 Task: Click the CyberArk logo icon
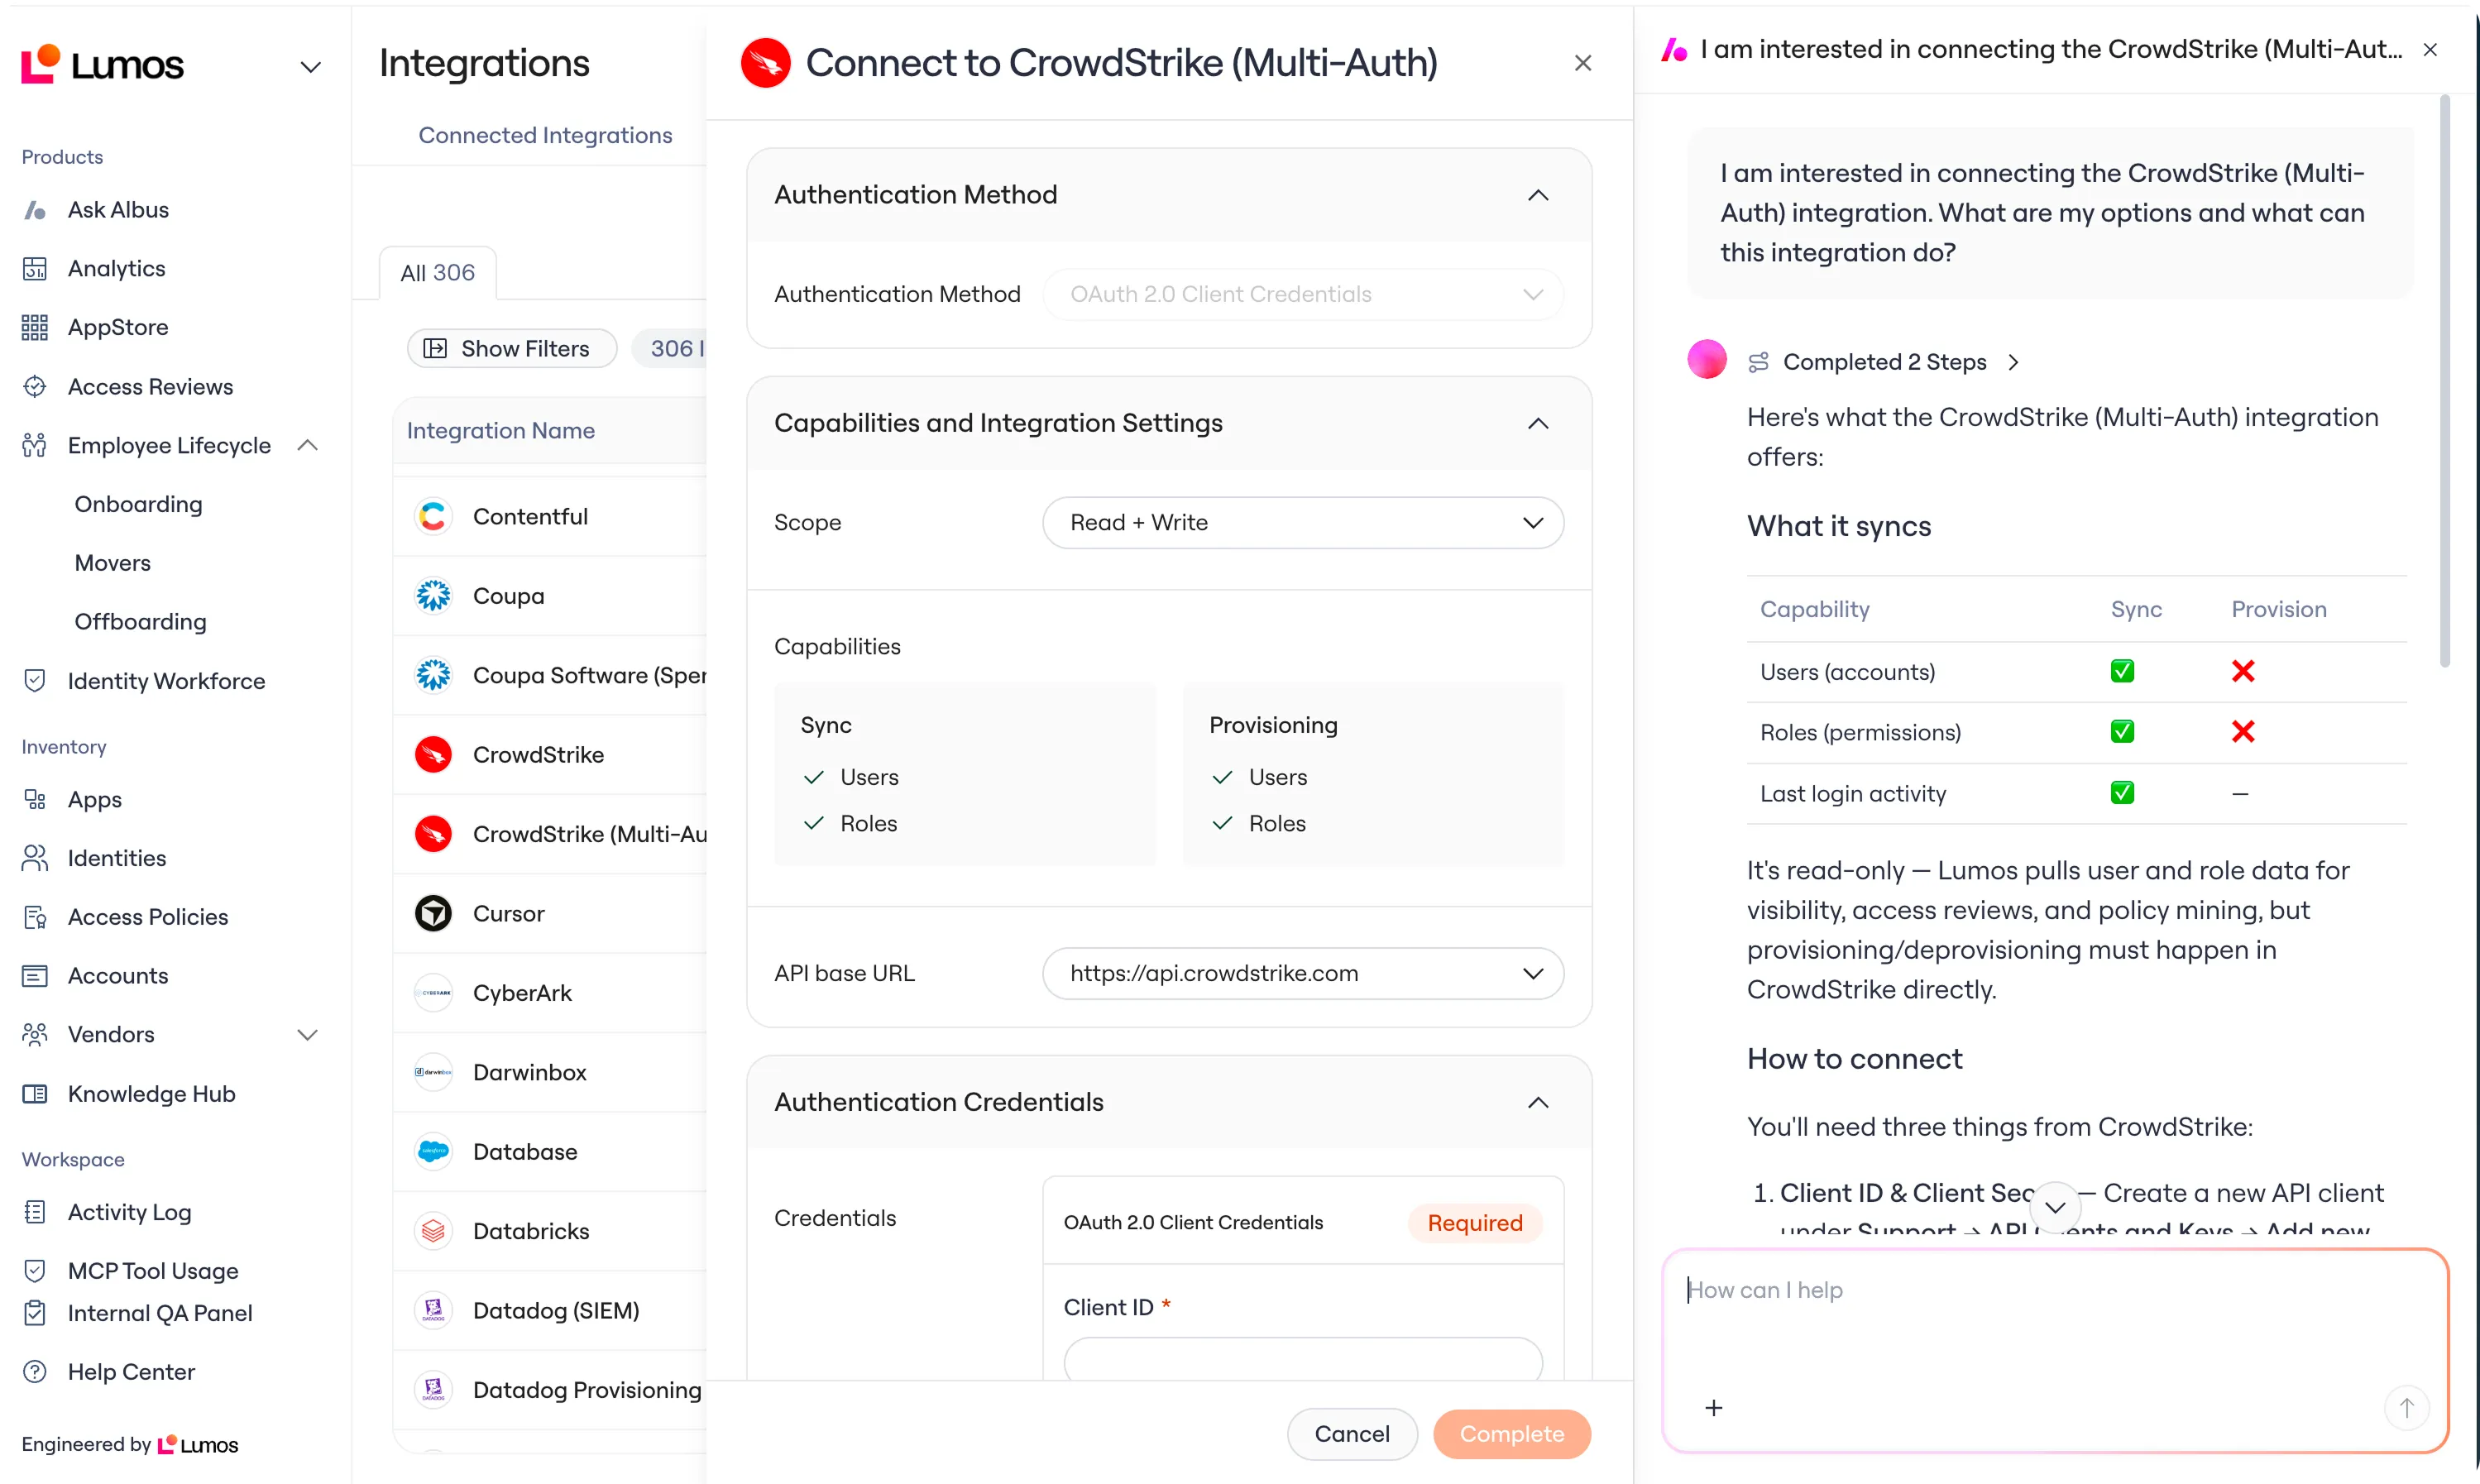coord(433,993)
